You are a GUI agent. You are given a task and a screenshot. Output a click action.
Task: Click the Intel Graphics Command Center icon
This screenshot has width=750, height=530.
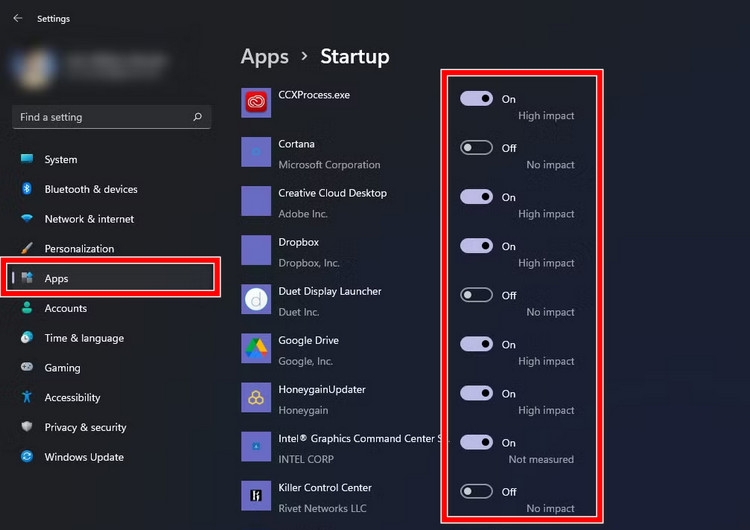[x=256, y=446]
